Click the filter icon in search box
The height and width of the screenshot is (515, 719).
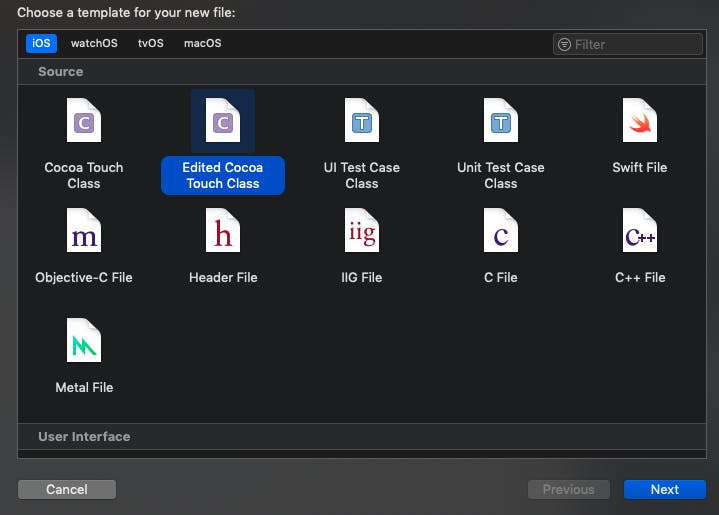click(564, 44)
